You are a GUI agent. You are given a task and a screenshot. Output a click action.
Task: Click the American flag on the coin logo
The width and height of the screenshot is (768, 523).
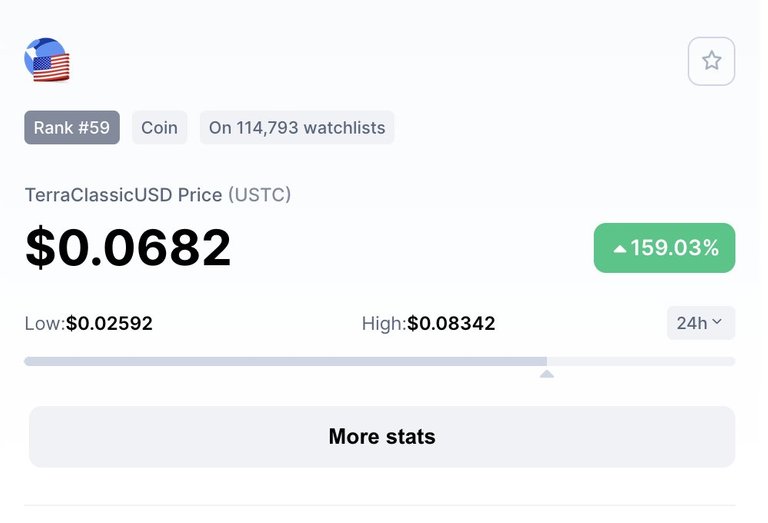51,68
